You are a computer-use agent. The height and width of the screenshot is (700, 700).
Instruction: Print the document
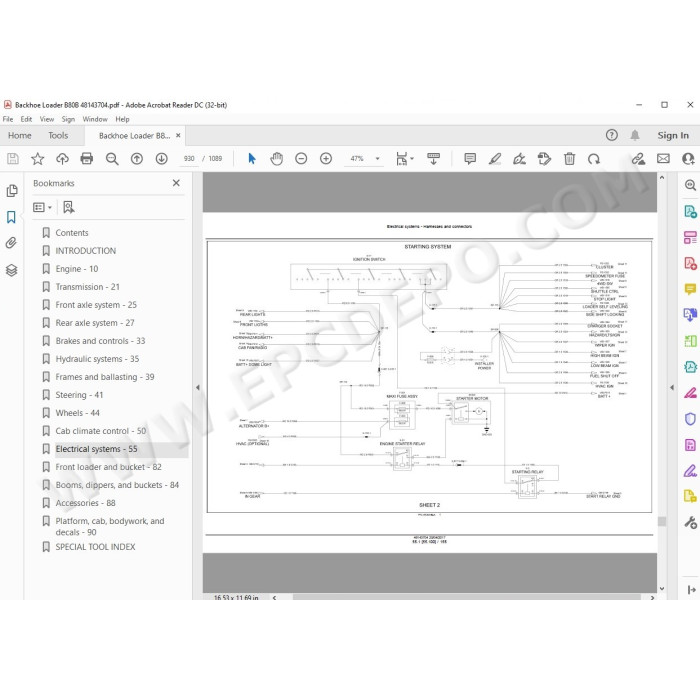[x=87, y=158]
